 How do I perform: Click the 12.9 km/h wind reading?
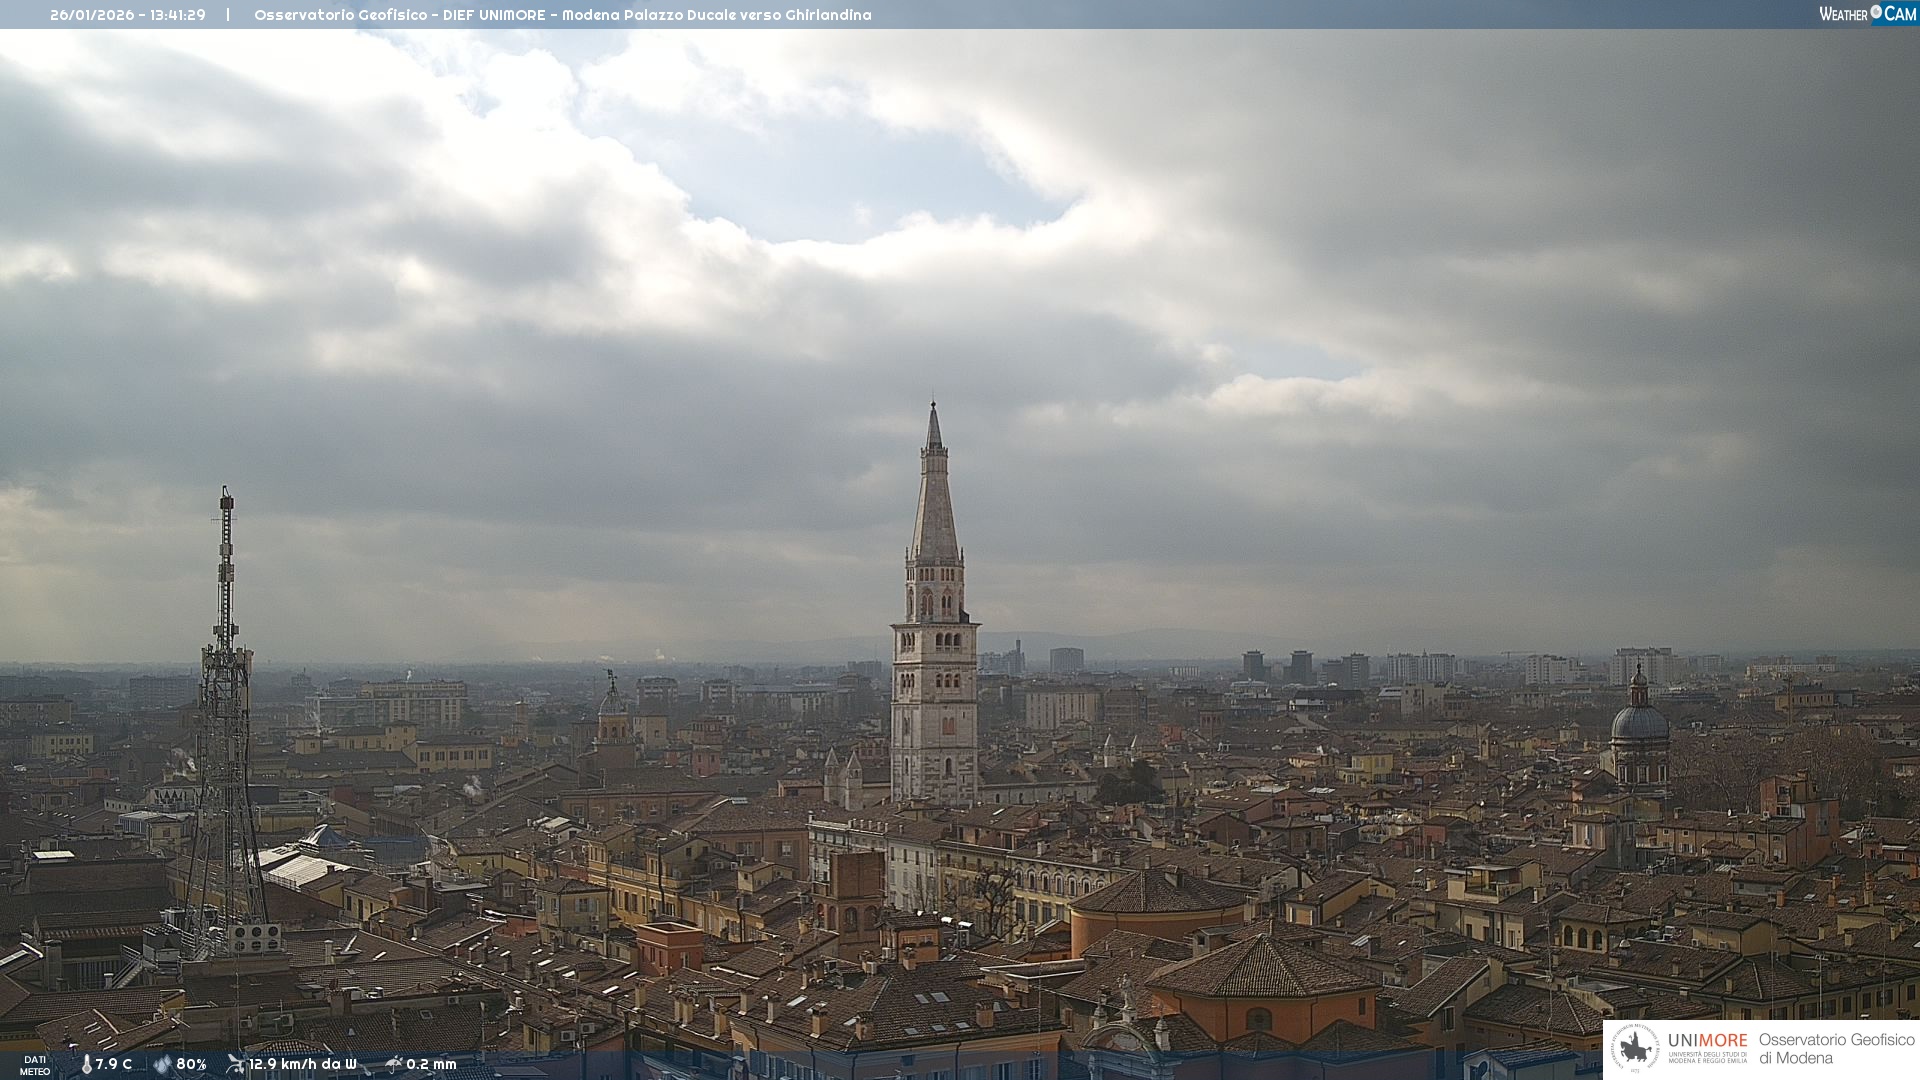tap(303, 1064)
